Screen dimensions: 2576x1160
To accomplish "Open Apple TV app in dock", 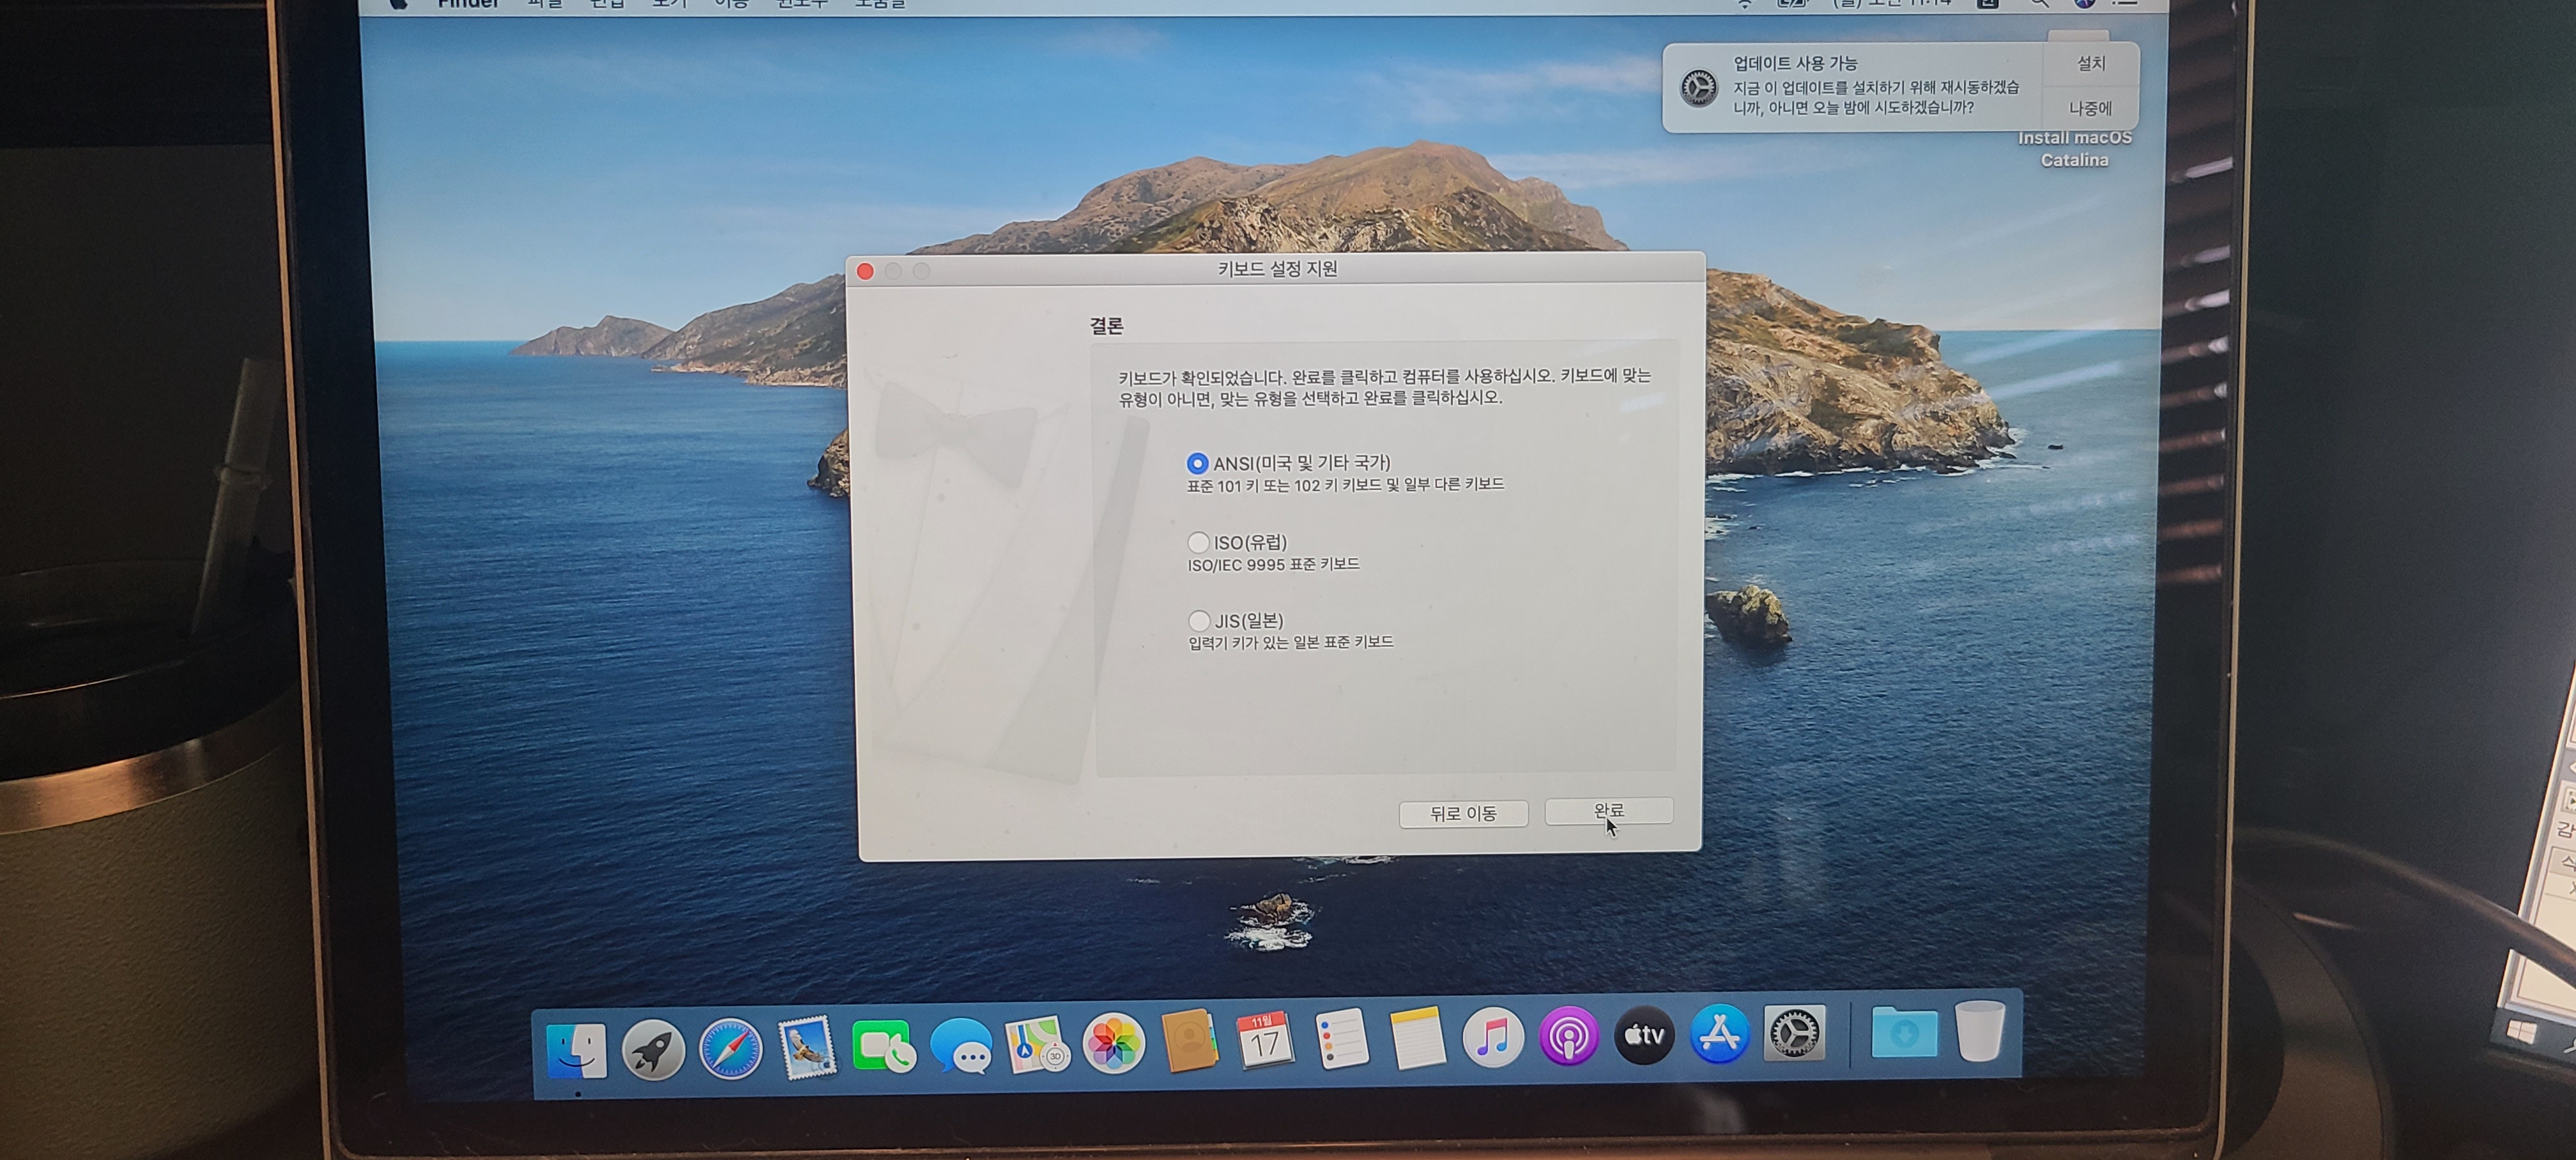I will click(1644, 1035).
